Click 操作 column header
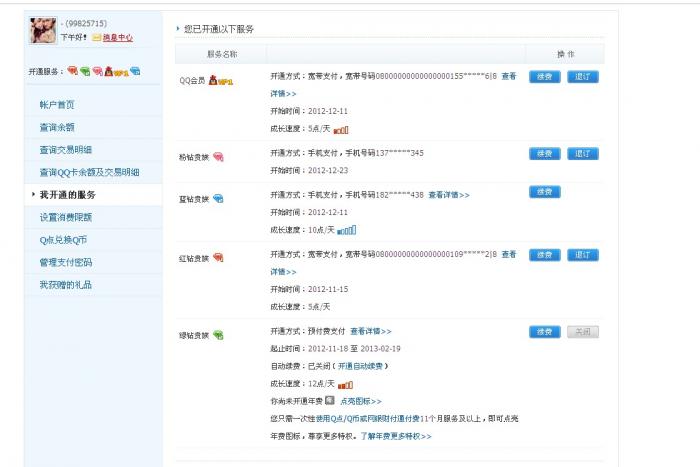Screen dimensions: 700x467 pyautogui.click(x=566, y=54)
